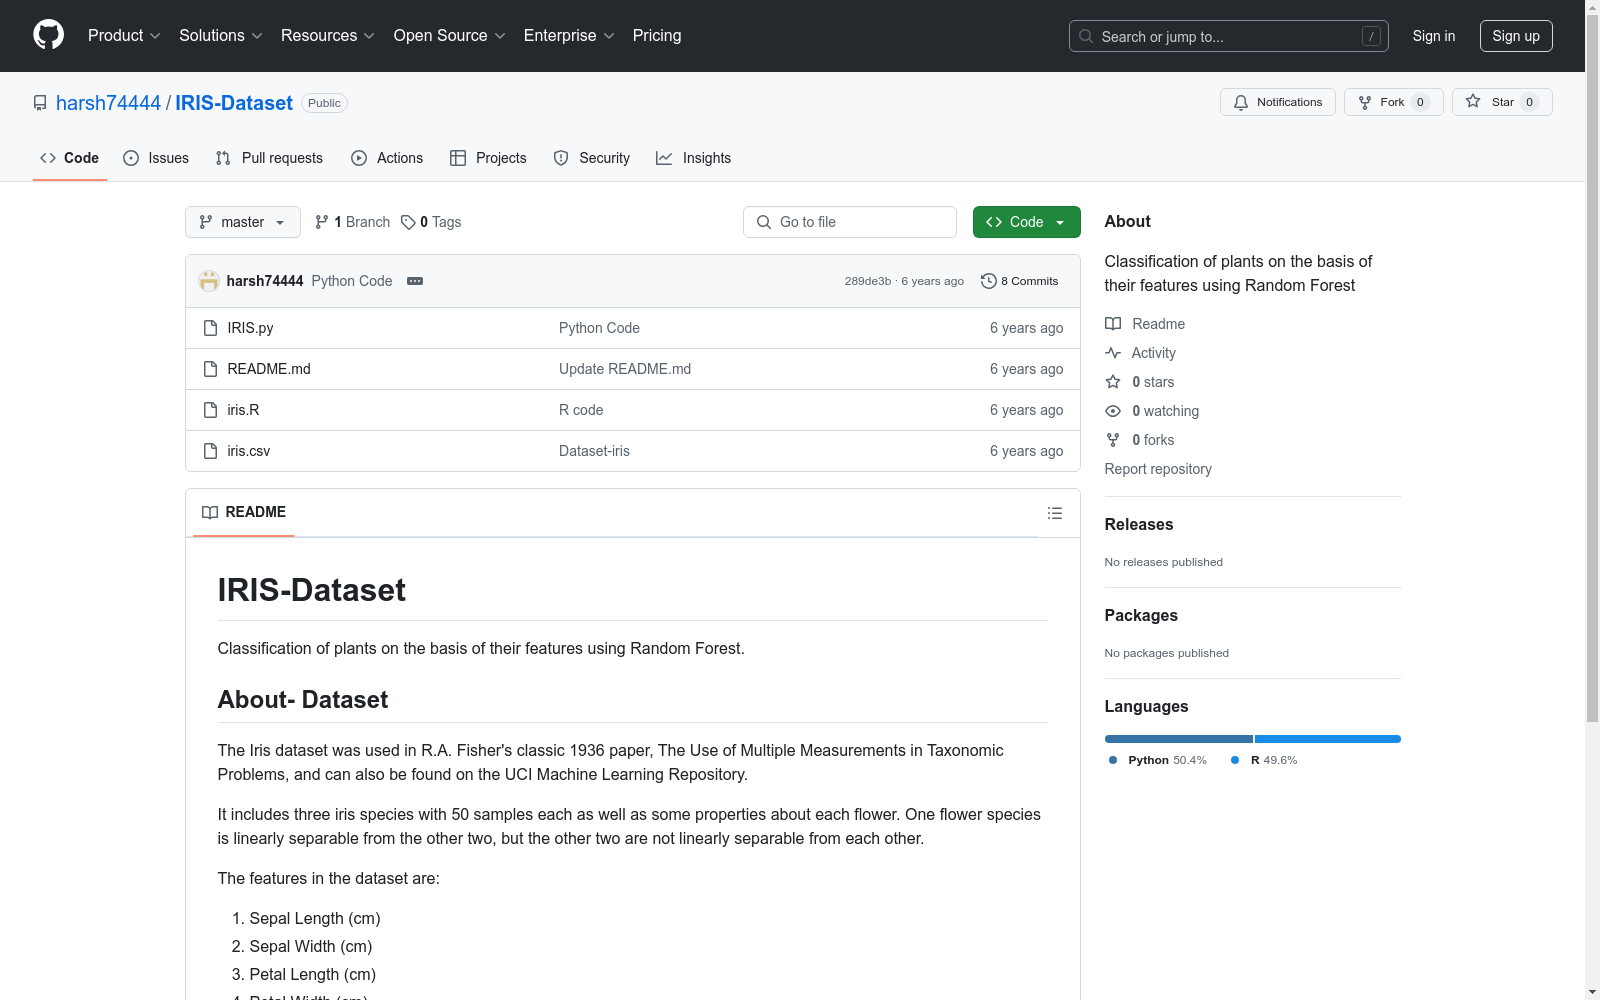Click the bell icon in Notifications

click(x=1241, y=102)
